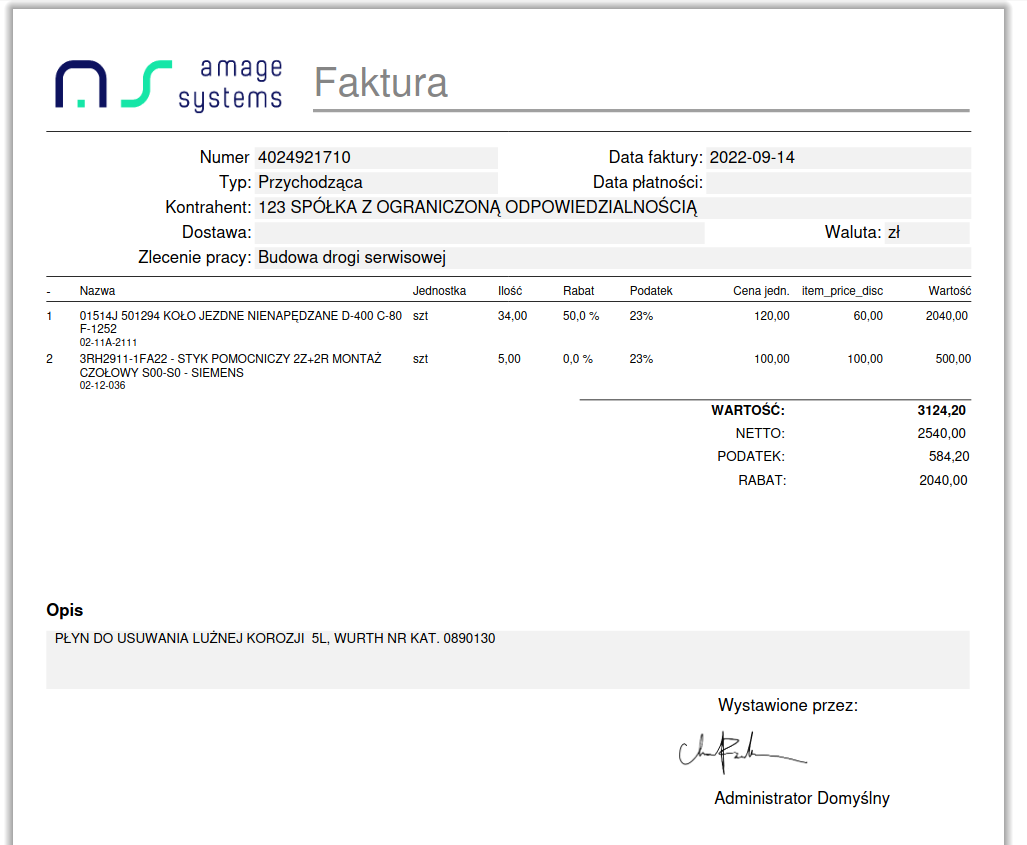
Task: Click the Administrator Domyślny name text
Action: 801,799
